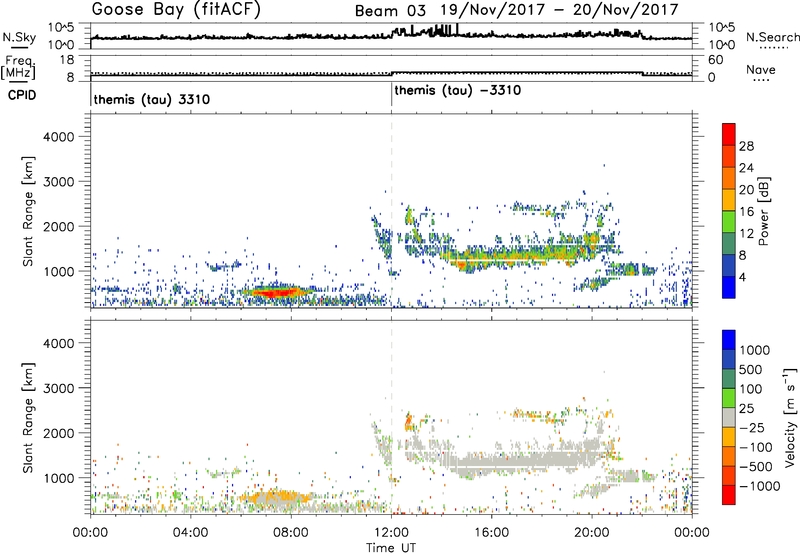This screenshot has width=800, height=554.
Task: Click the '60' tick on the Nave axis
Action: coord(715,60)
